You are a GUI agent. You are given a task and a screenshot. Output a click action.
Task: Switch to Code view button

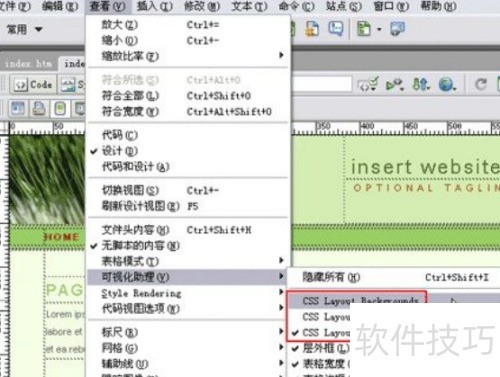(x=33, y=85)
